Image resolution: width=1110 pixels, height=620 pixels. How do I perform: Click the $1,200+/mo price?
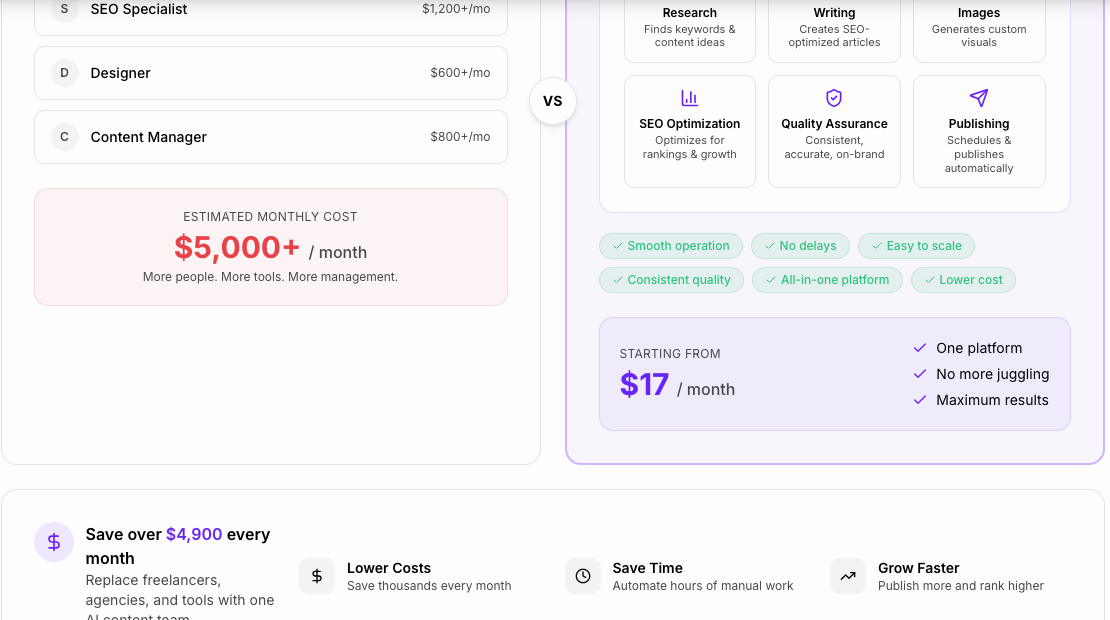click(456, 9)
